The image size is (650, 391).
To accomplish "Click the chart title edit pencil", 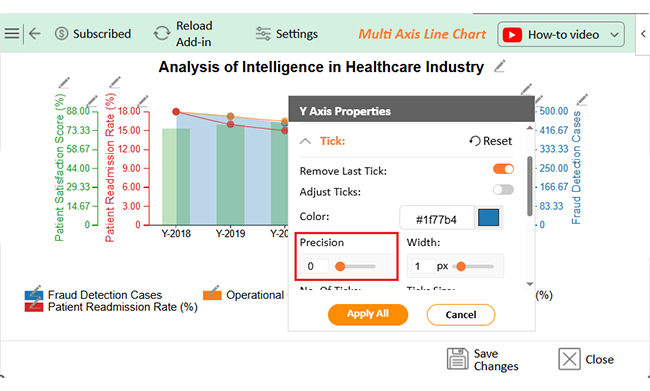I will tap(500, 66).
